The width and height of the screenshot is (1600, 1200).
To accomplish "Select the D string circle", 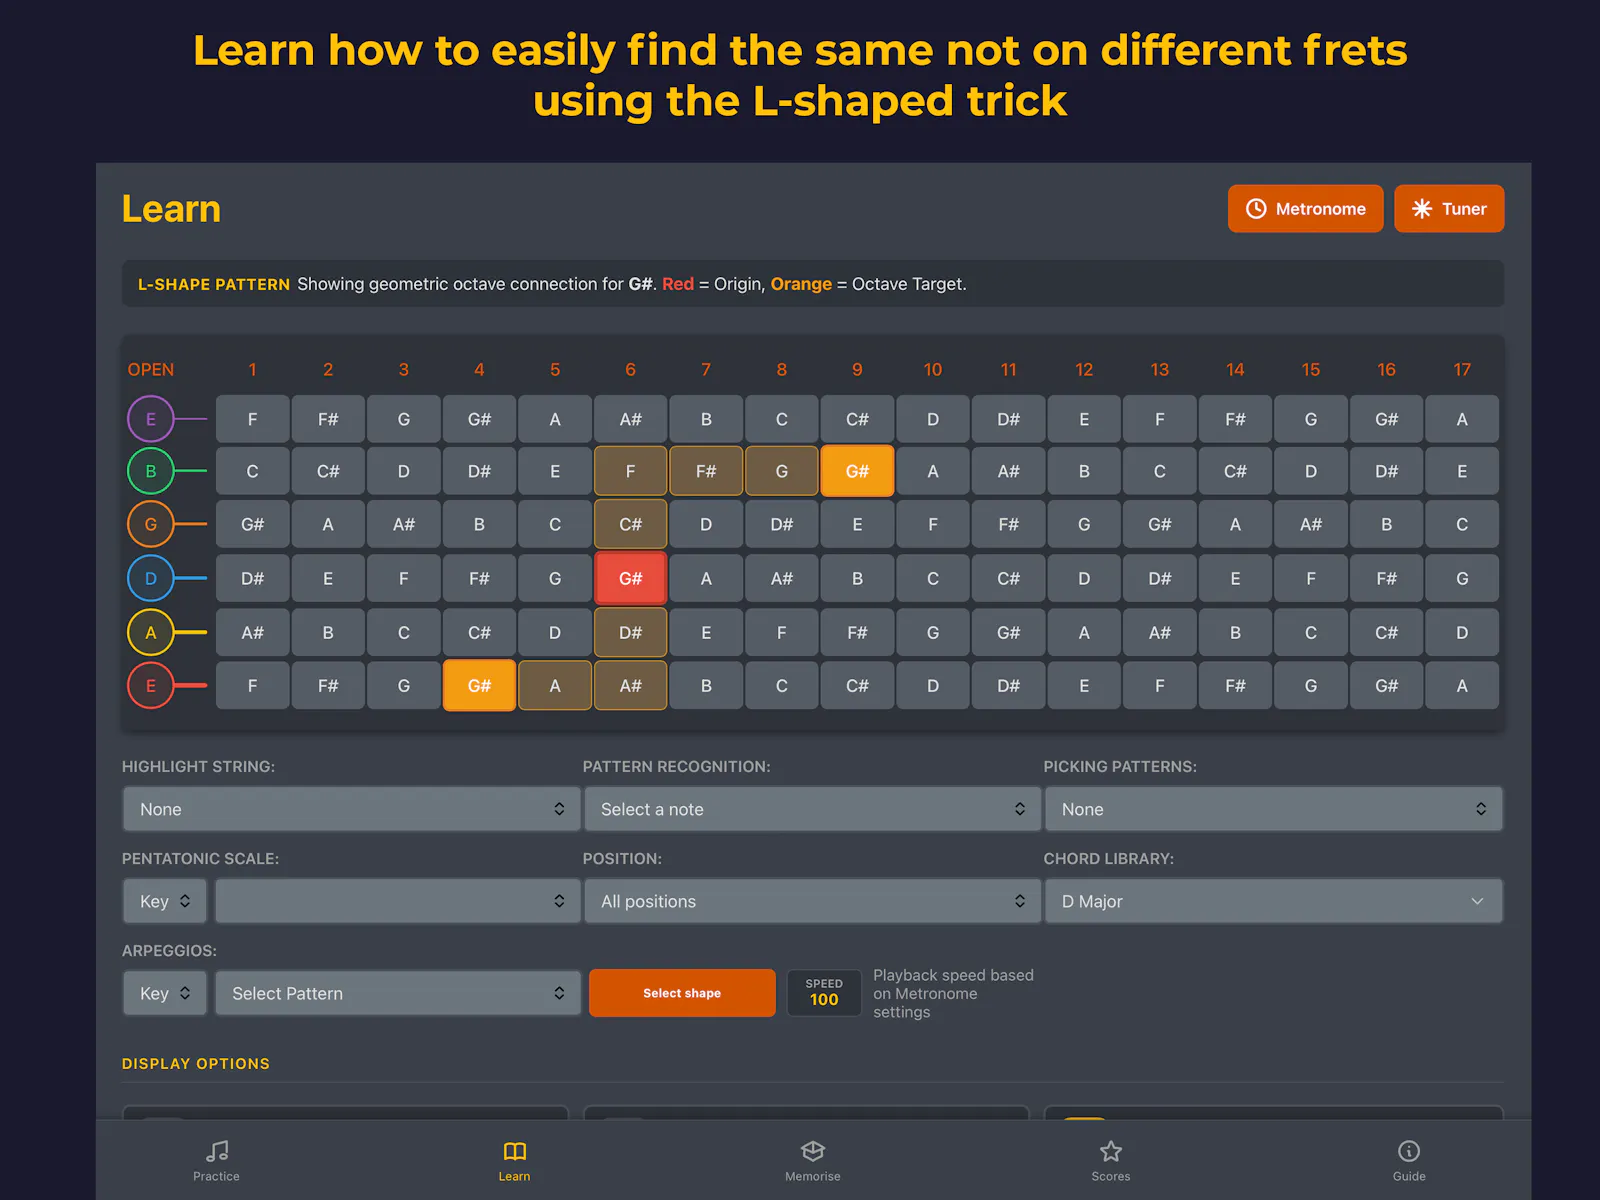I will [x=151, y=578].
